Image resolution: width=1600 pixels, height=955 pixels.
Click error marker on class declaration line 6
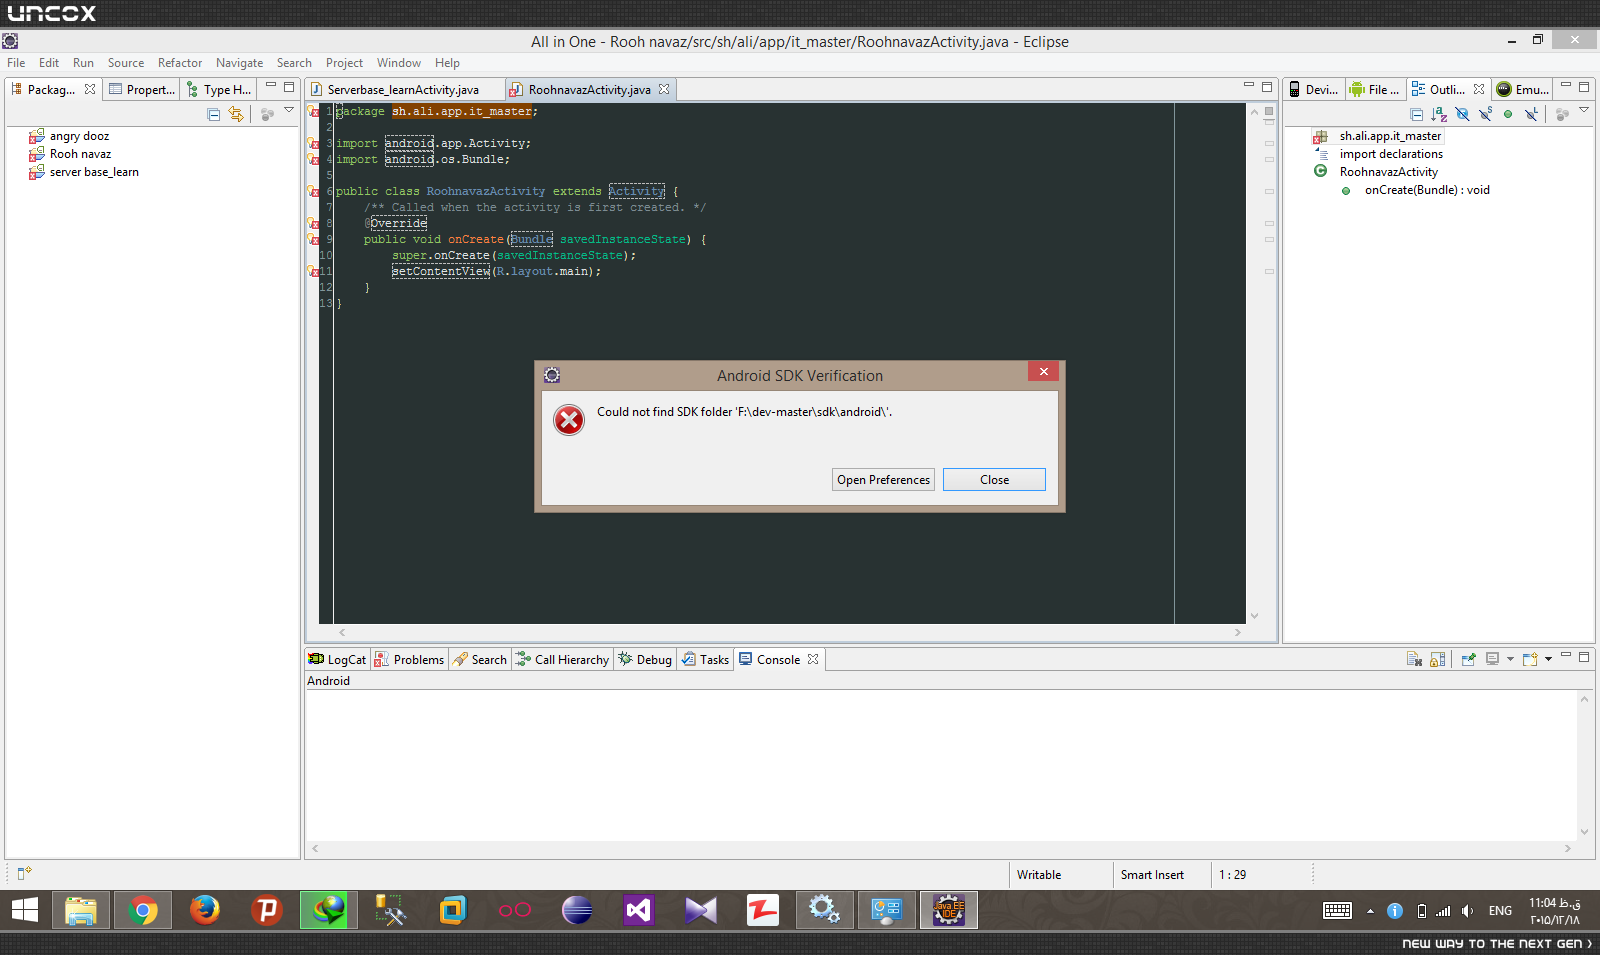coord(314,192)
